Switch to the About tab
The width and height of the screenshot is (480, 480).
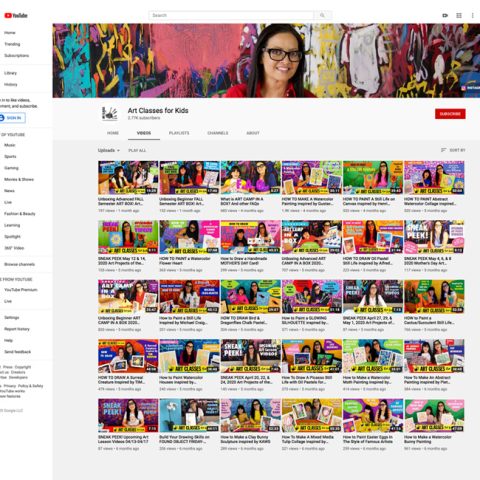(253, 133)
